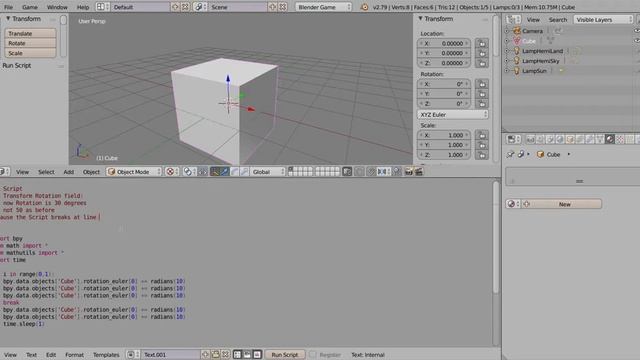Lock the Scale Z value

pos(482,155)
